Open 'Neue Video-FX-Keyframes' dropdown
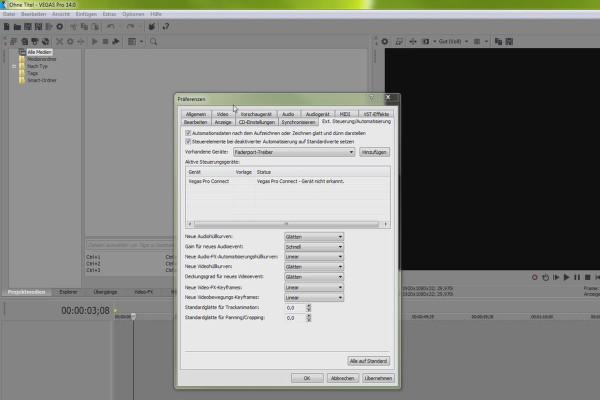600x400 pixels. tap(314, 287)
